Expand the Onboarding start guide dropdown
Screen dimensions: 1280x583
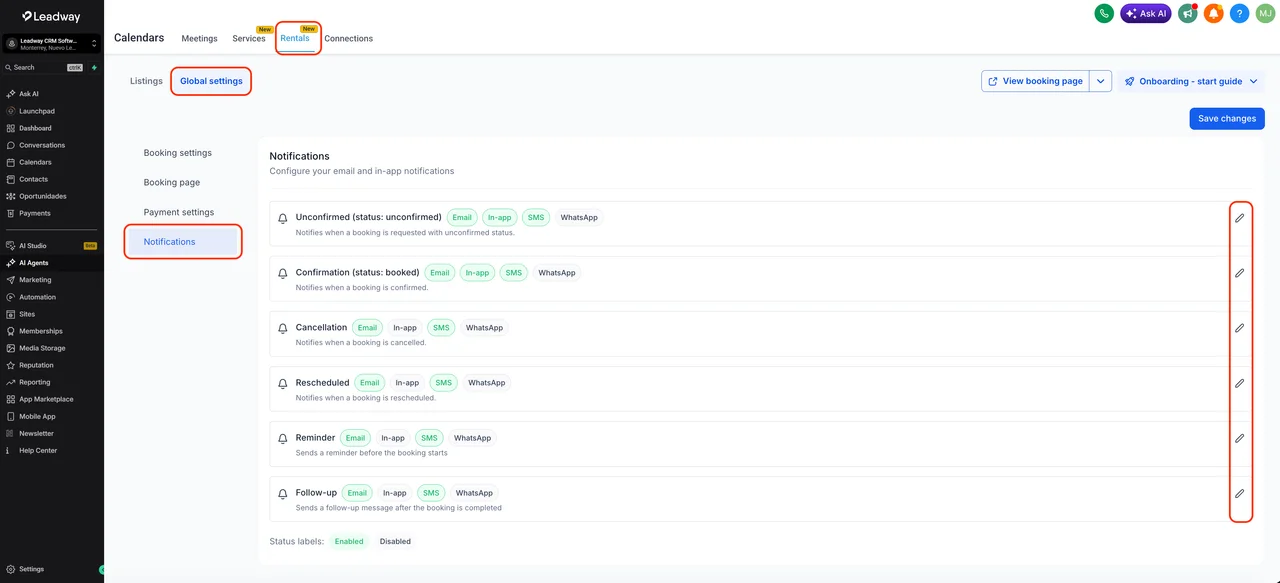pyautogui.click(x=1191, y=81)
